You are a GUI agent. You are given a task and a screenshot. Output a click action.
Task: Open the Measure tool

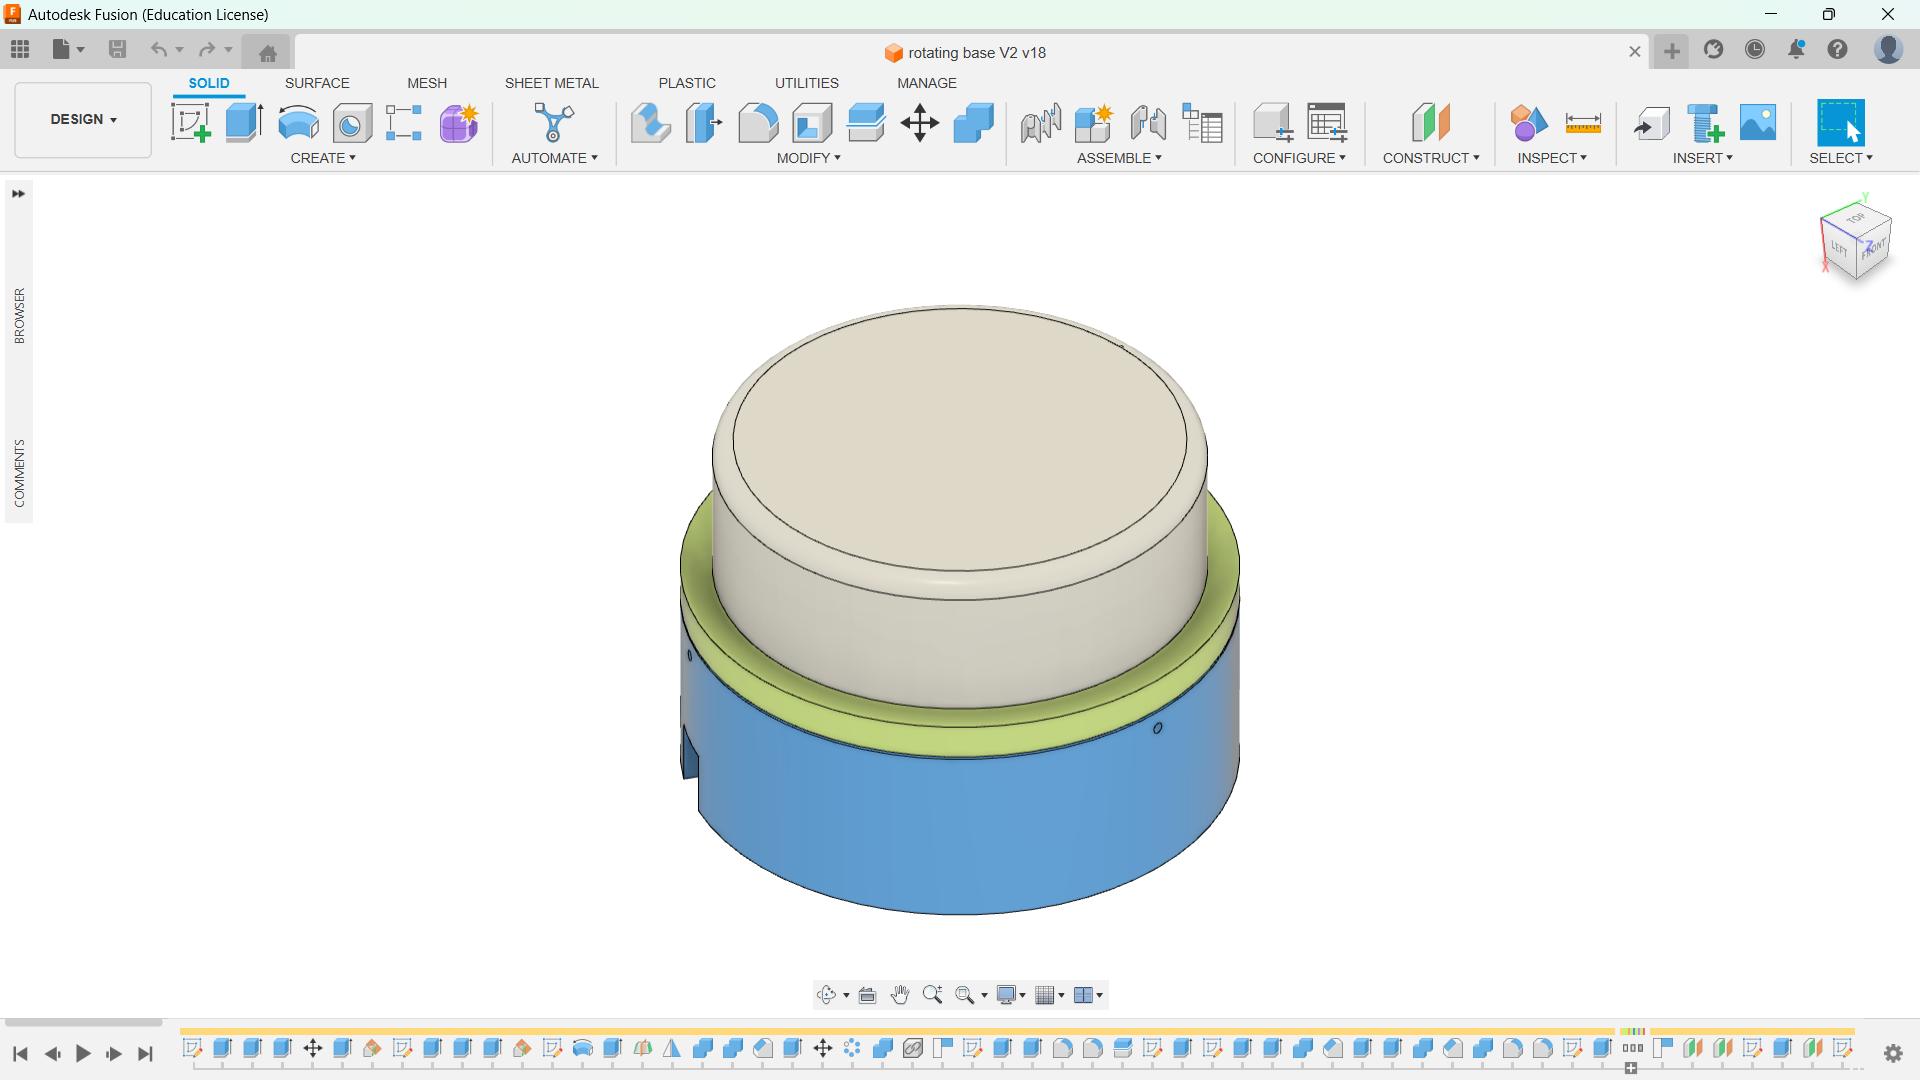click(1583, 123)
